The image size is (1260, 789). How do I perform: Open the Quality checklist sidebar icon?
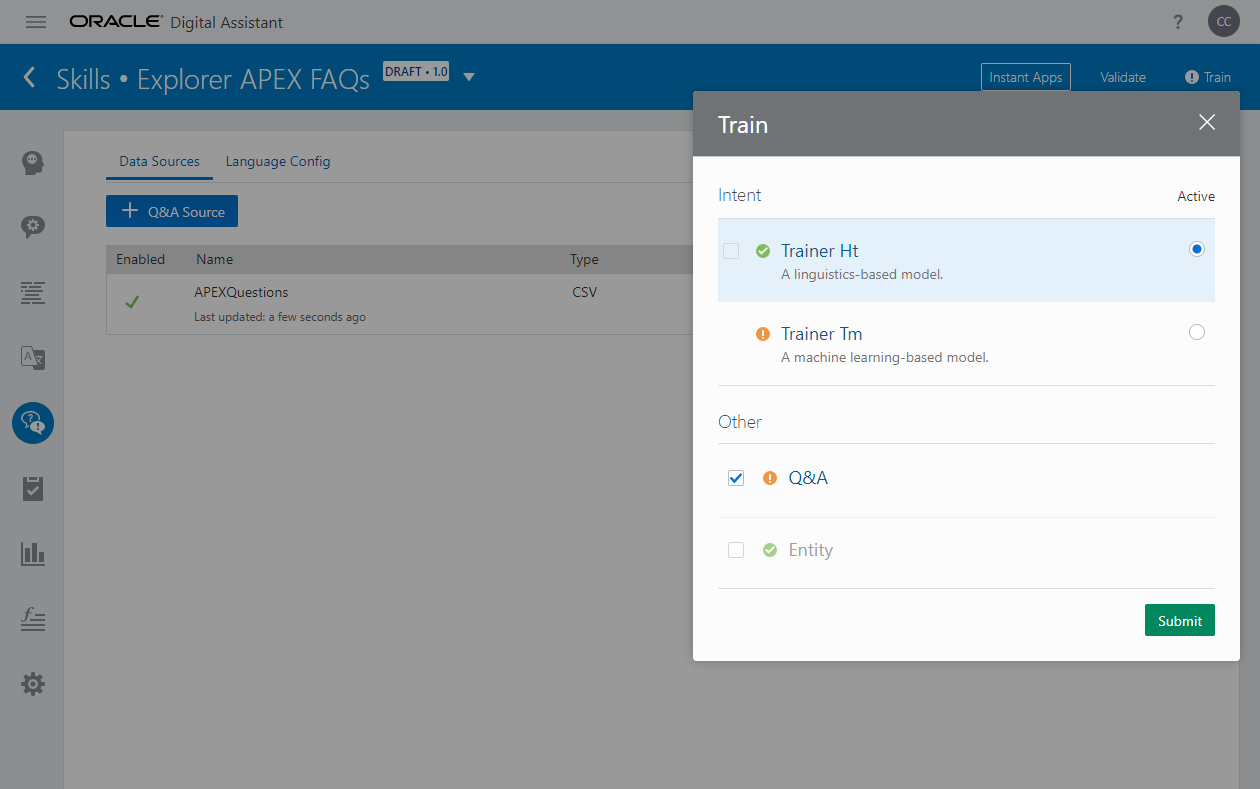pos(33,488)
